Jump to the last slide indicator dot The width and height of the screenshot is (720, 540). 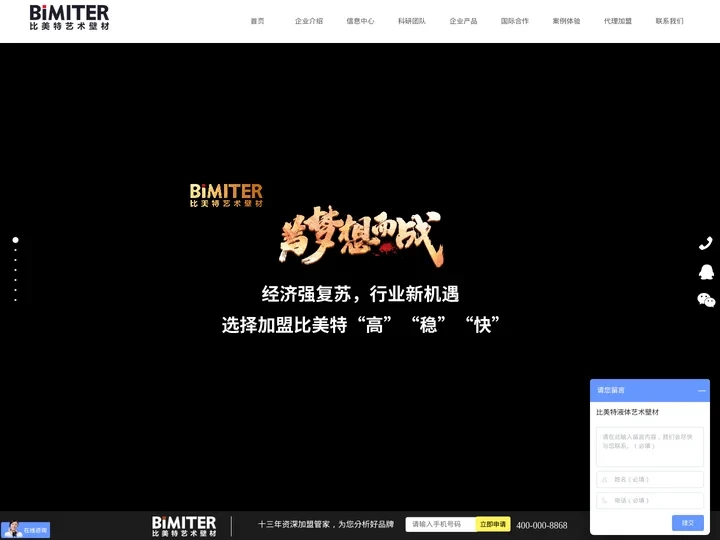(x=16, y=300)
